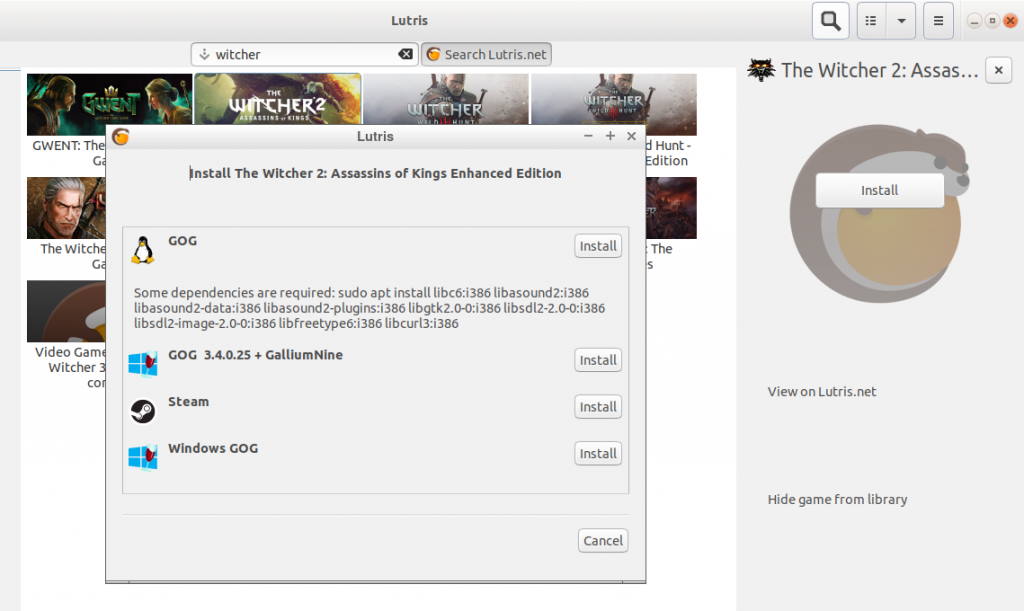Select the GWENT game banner

[x=110, y=104]
